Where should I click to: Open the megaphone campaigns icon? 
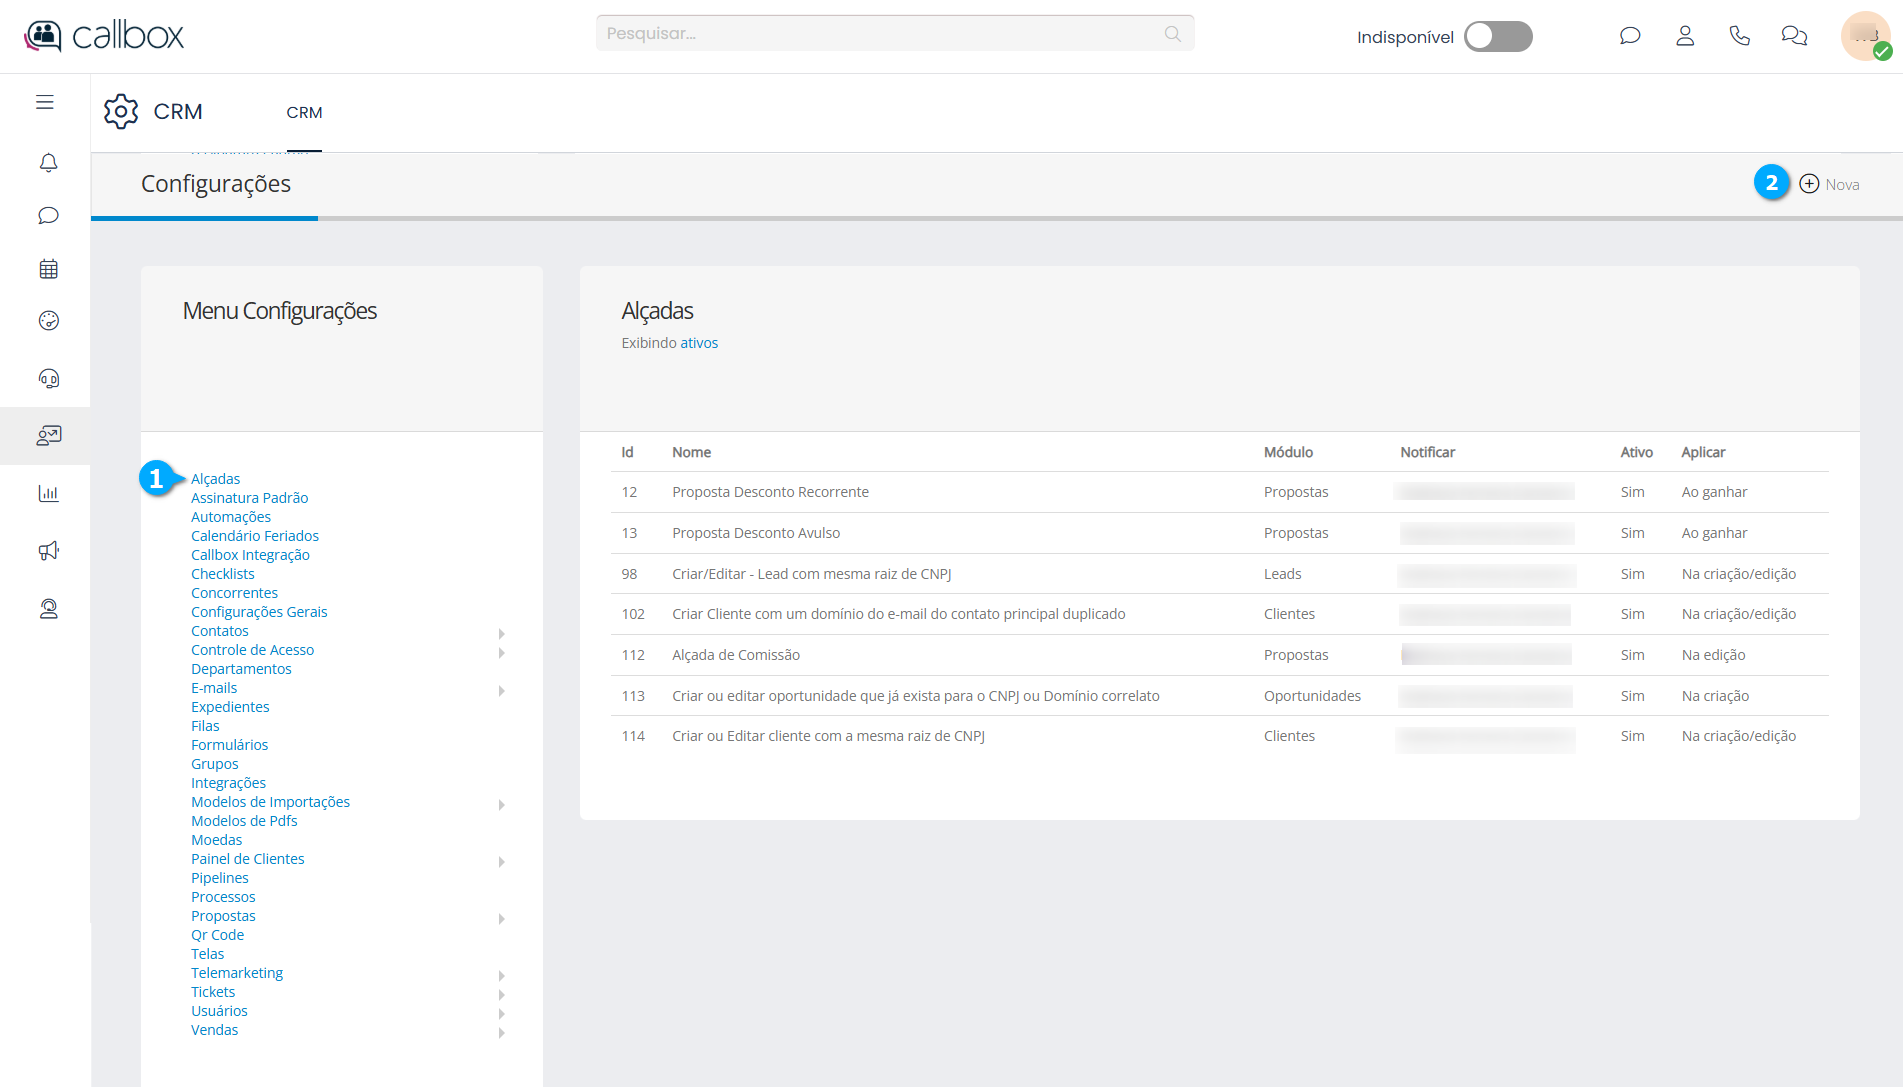[x=48, y=551]
